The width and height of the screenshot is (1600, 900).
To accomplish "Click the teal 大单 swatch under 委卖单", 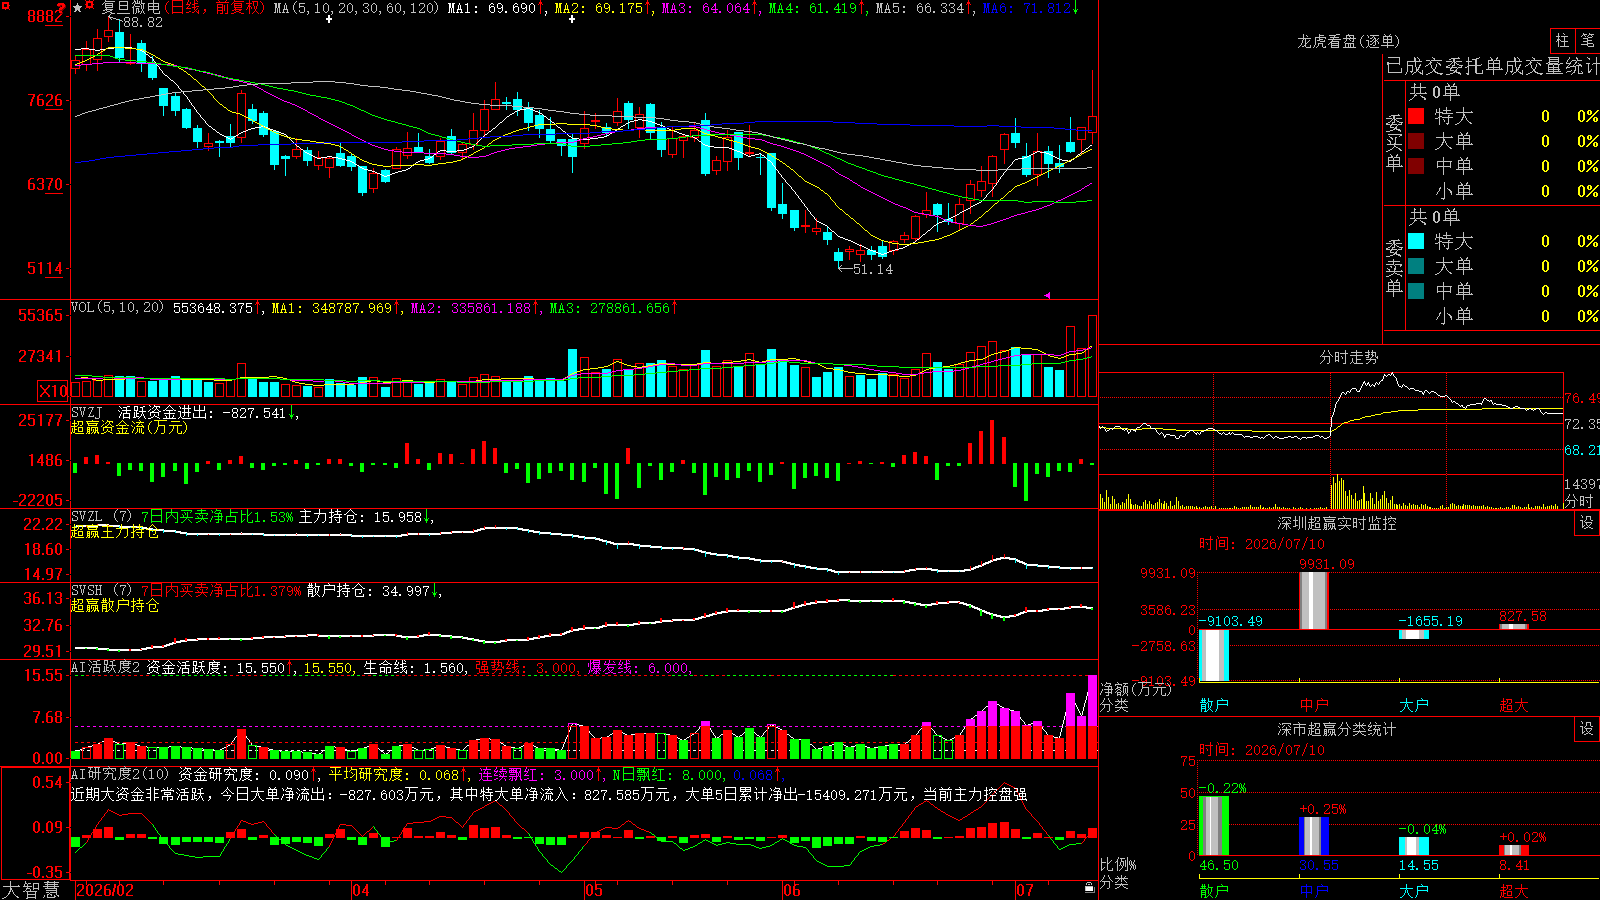I will click(1416, 266).
